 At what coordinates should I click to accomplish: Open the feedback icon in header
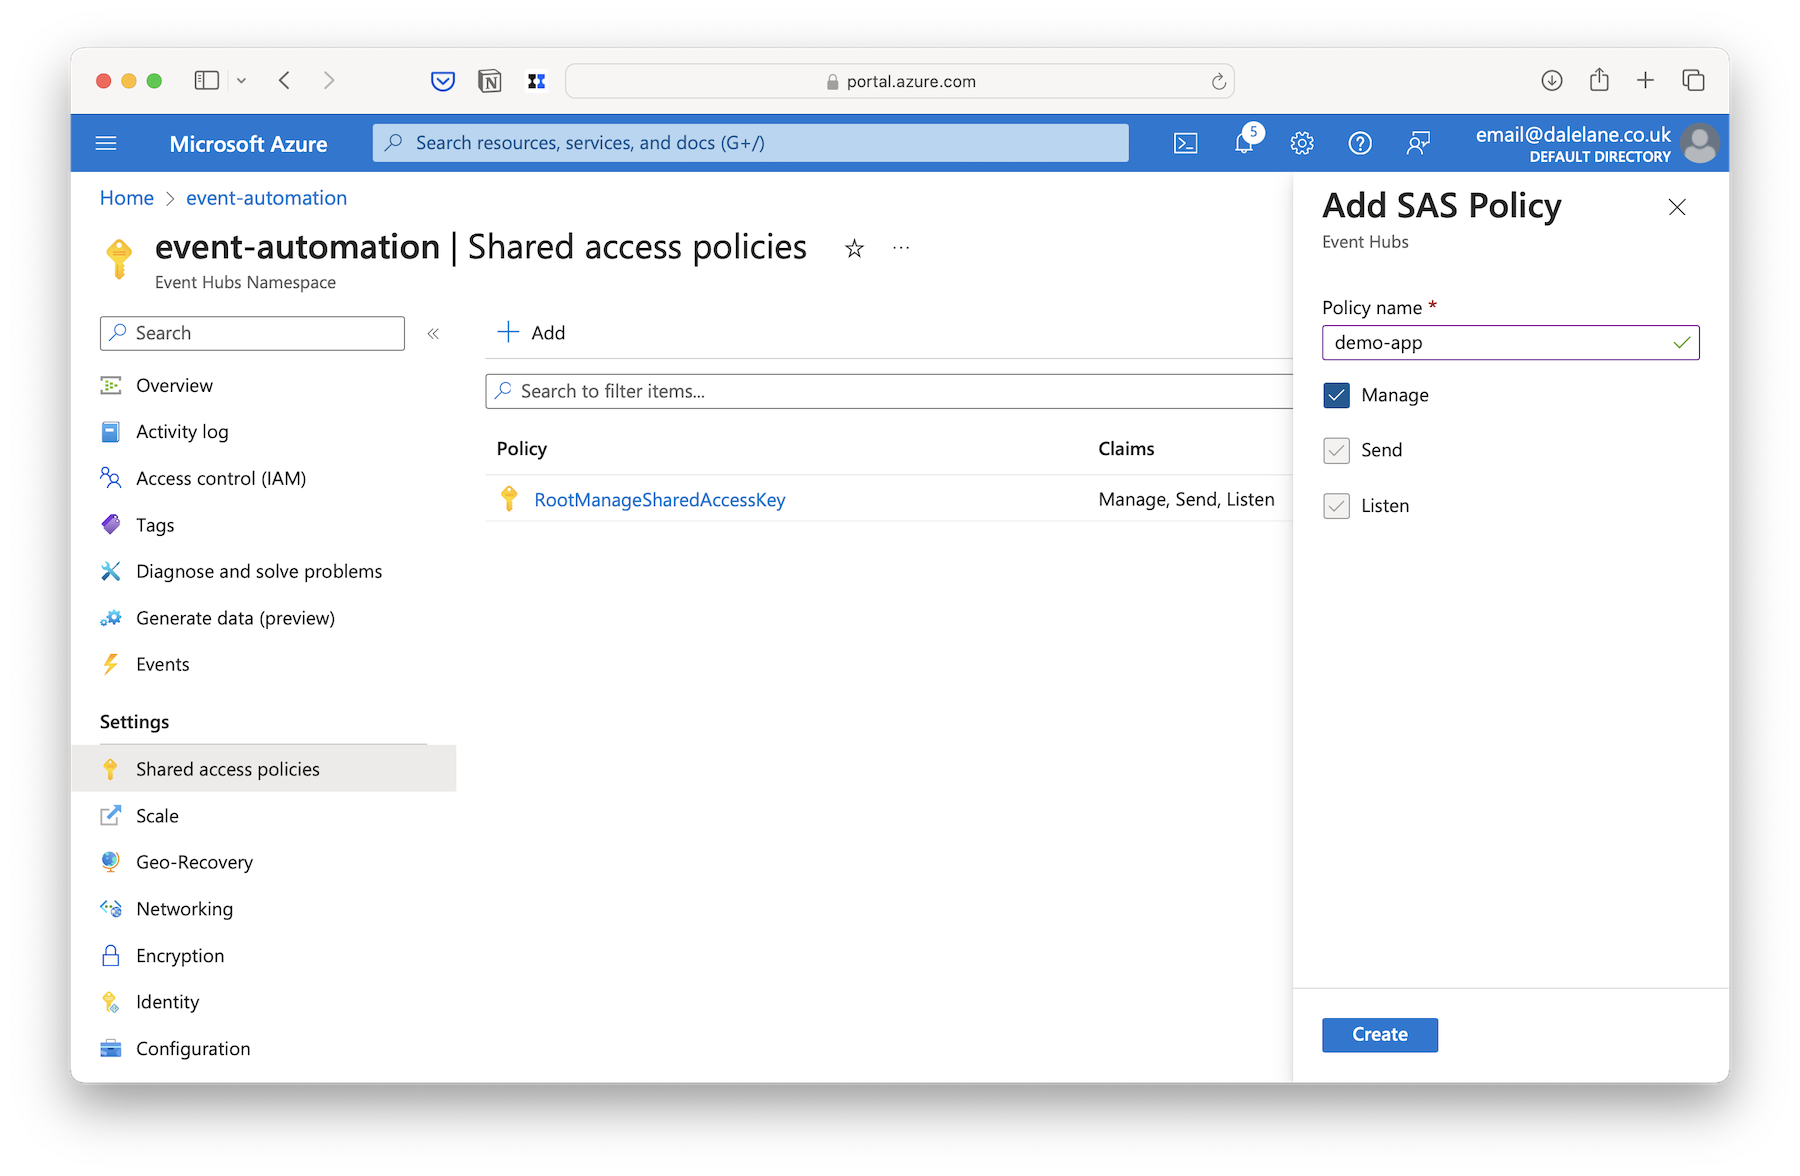pyautogui.click(x=1418, y=143)
